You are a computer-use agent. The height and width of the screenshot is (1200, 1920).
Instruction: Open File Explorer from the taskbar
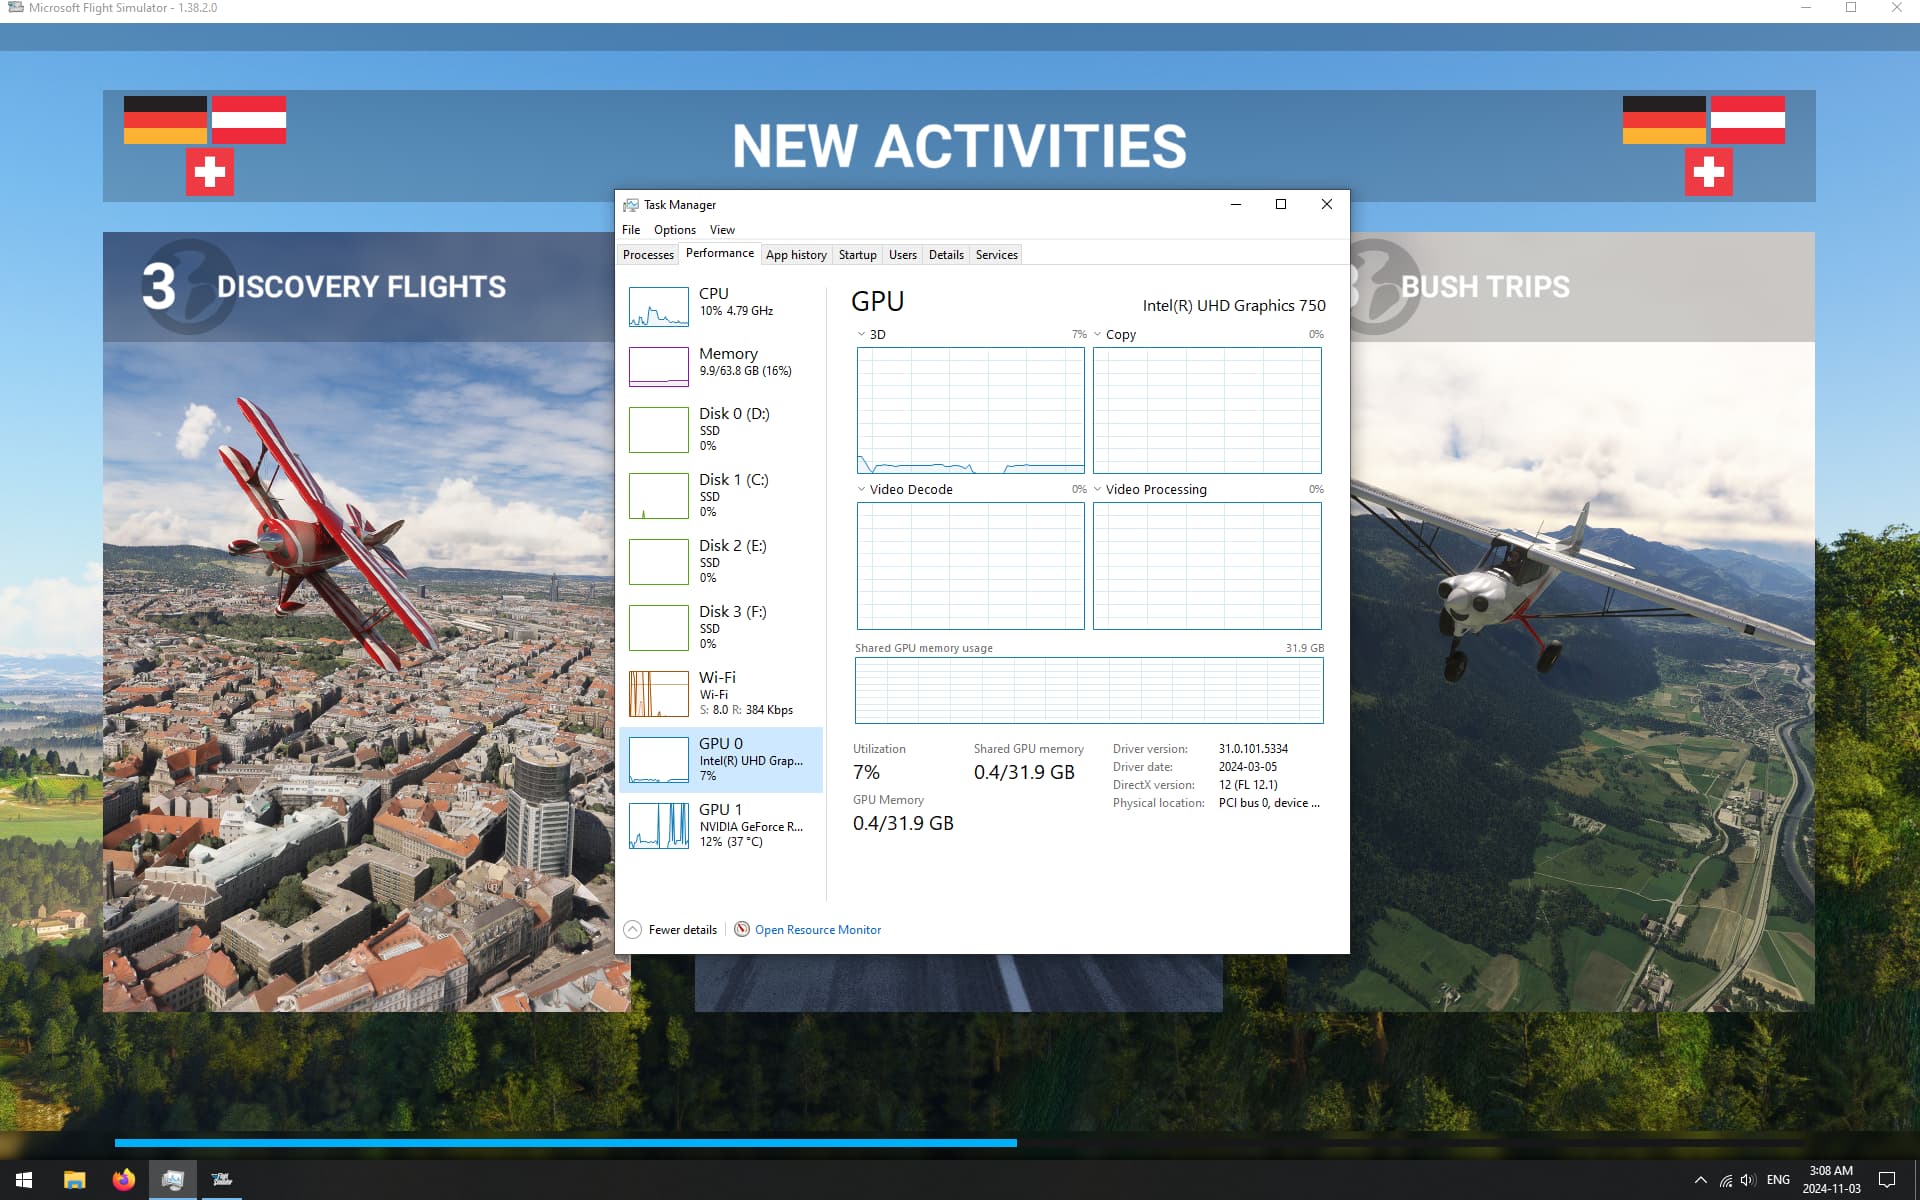(74, 1180)
